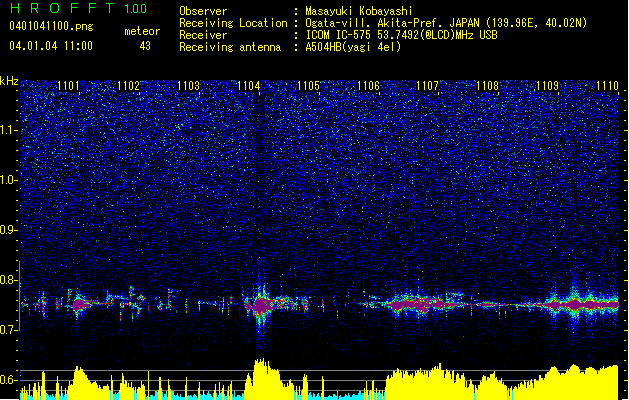Click the yellow power peak at 1104
The image size is (629, 400).
pyautogui.click(x=262, y=377)
